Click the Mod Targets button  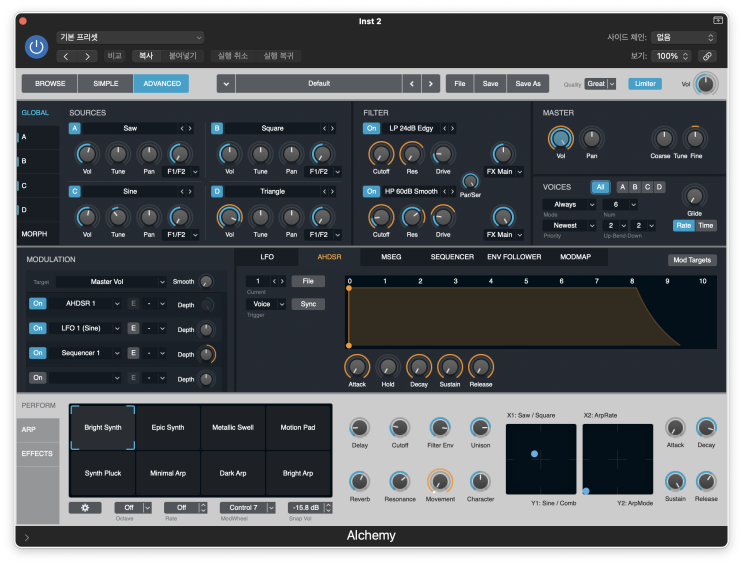click(691, 260)
